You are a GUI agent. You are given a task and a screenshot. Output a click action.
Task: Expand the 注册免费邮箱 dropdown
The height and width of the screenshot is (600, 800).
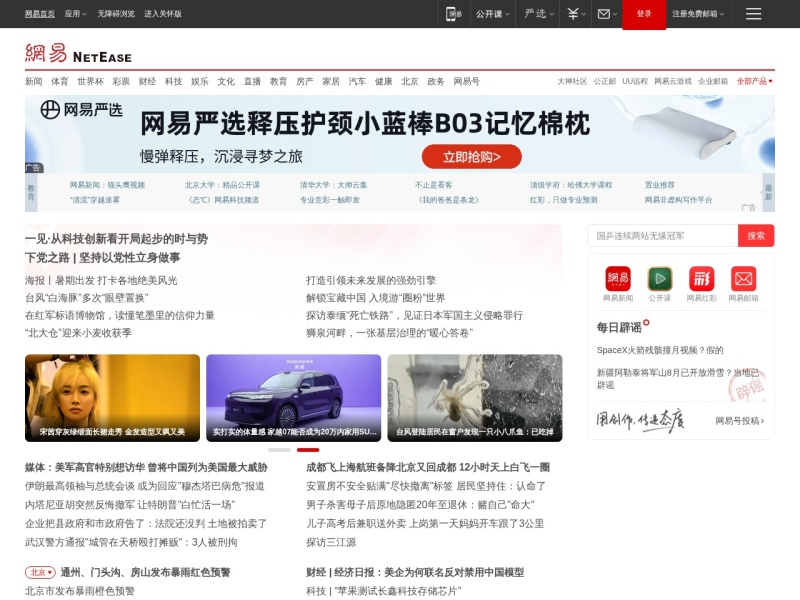pyautogui.click(x=698, y=14)
